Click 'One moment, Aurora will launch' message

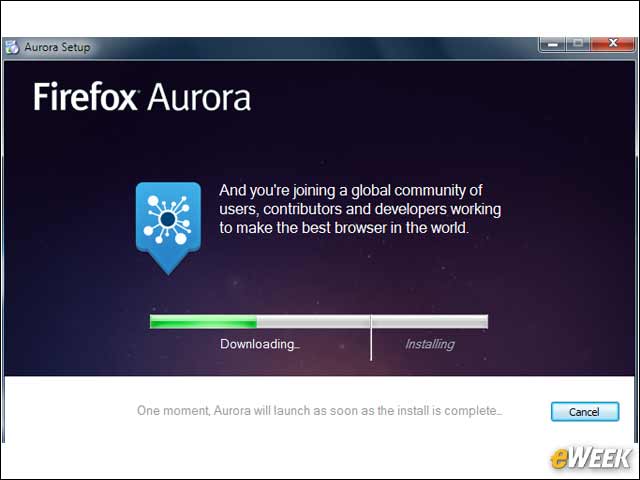click(319, 411)
